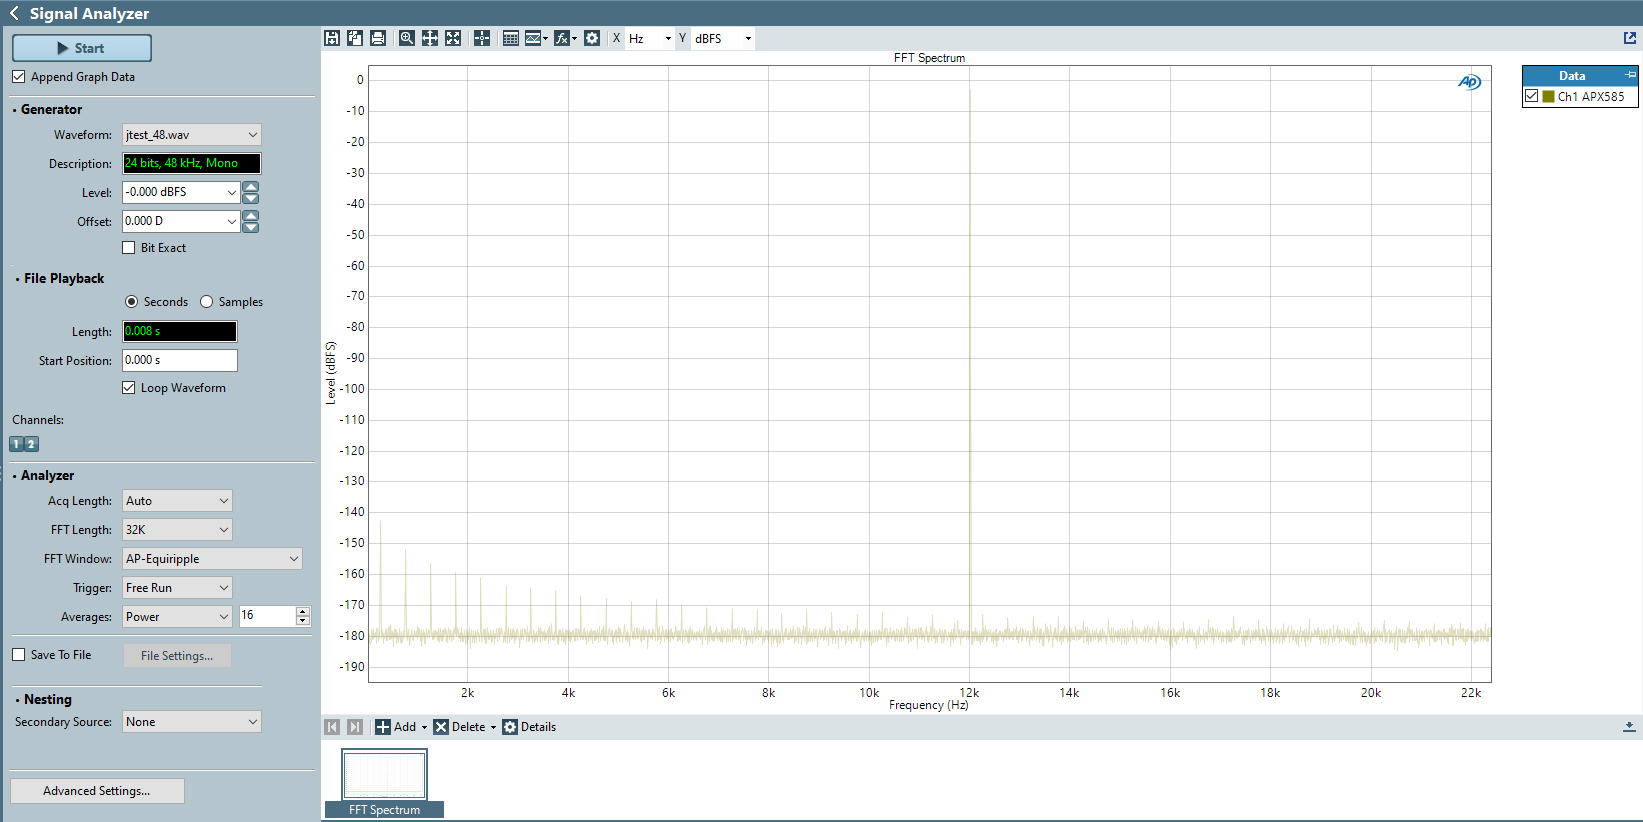1643x822 pixels.
Task: Click the Averages count field
Action: [267, 616]
